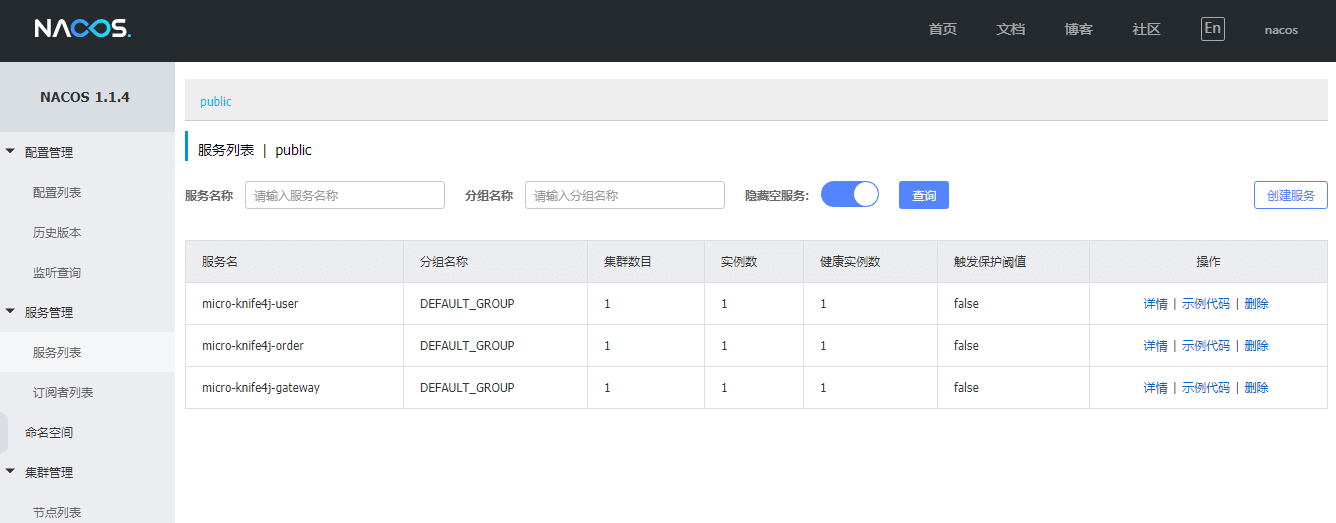
Task: Open the nacos user menu
Action: pyautogui.click(x=1281, y=30)
